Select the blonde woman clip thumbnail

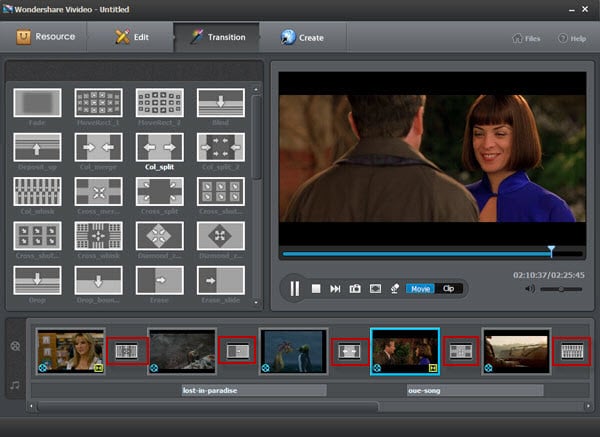[x=70, y=351]
